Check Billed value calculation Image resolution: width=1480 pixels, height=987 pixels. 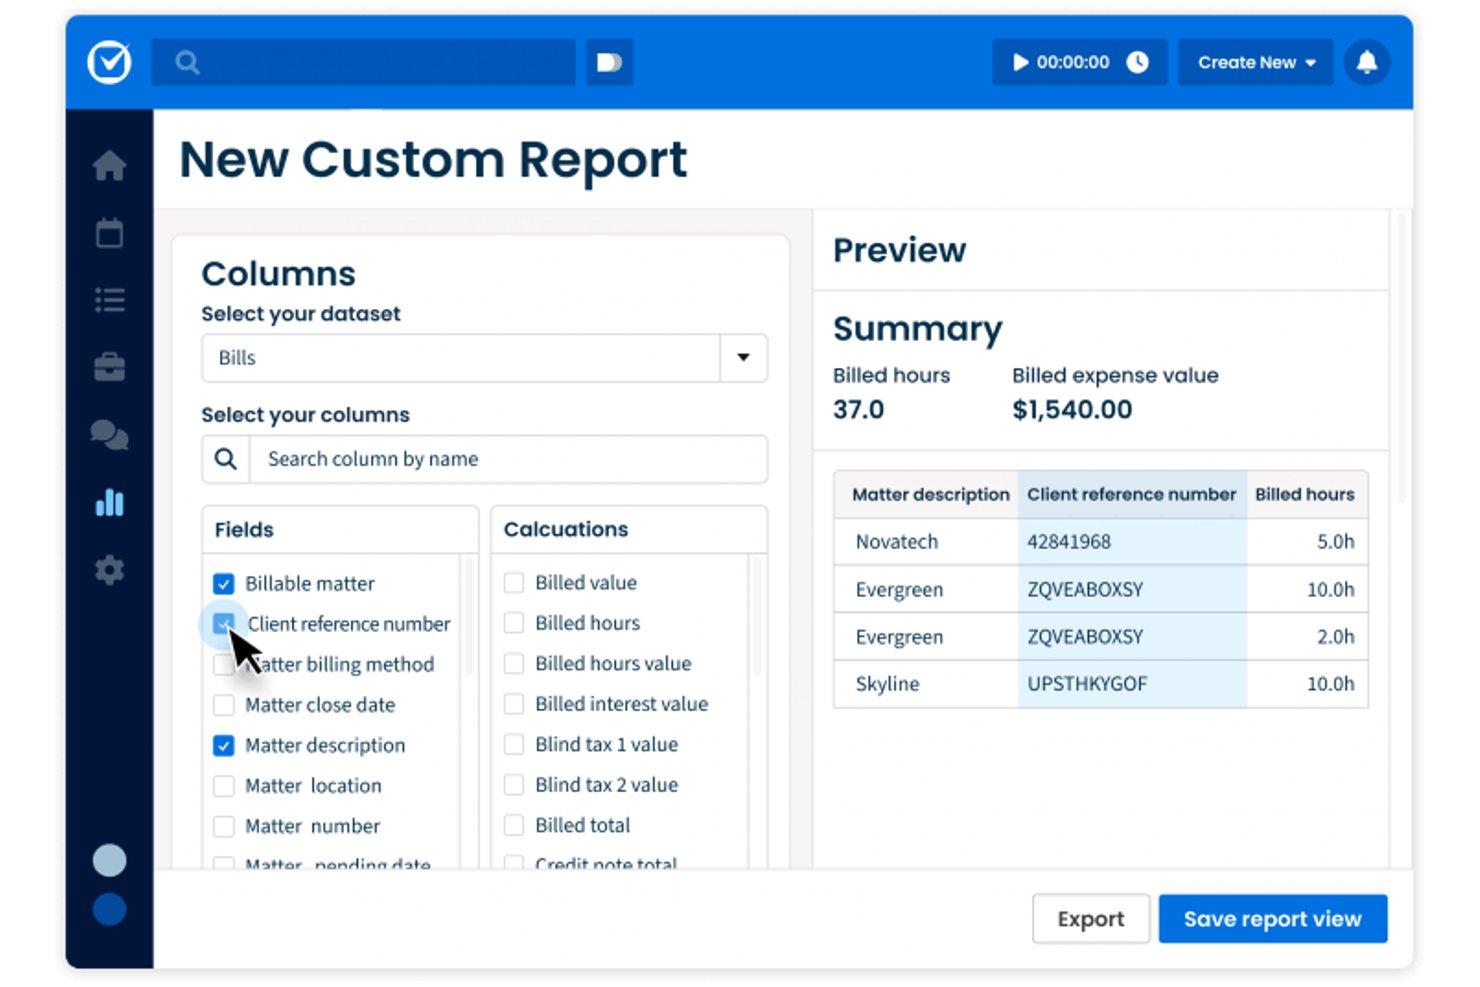point(514,582)
